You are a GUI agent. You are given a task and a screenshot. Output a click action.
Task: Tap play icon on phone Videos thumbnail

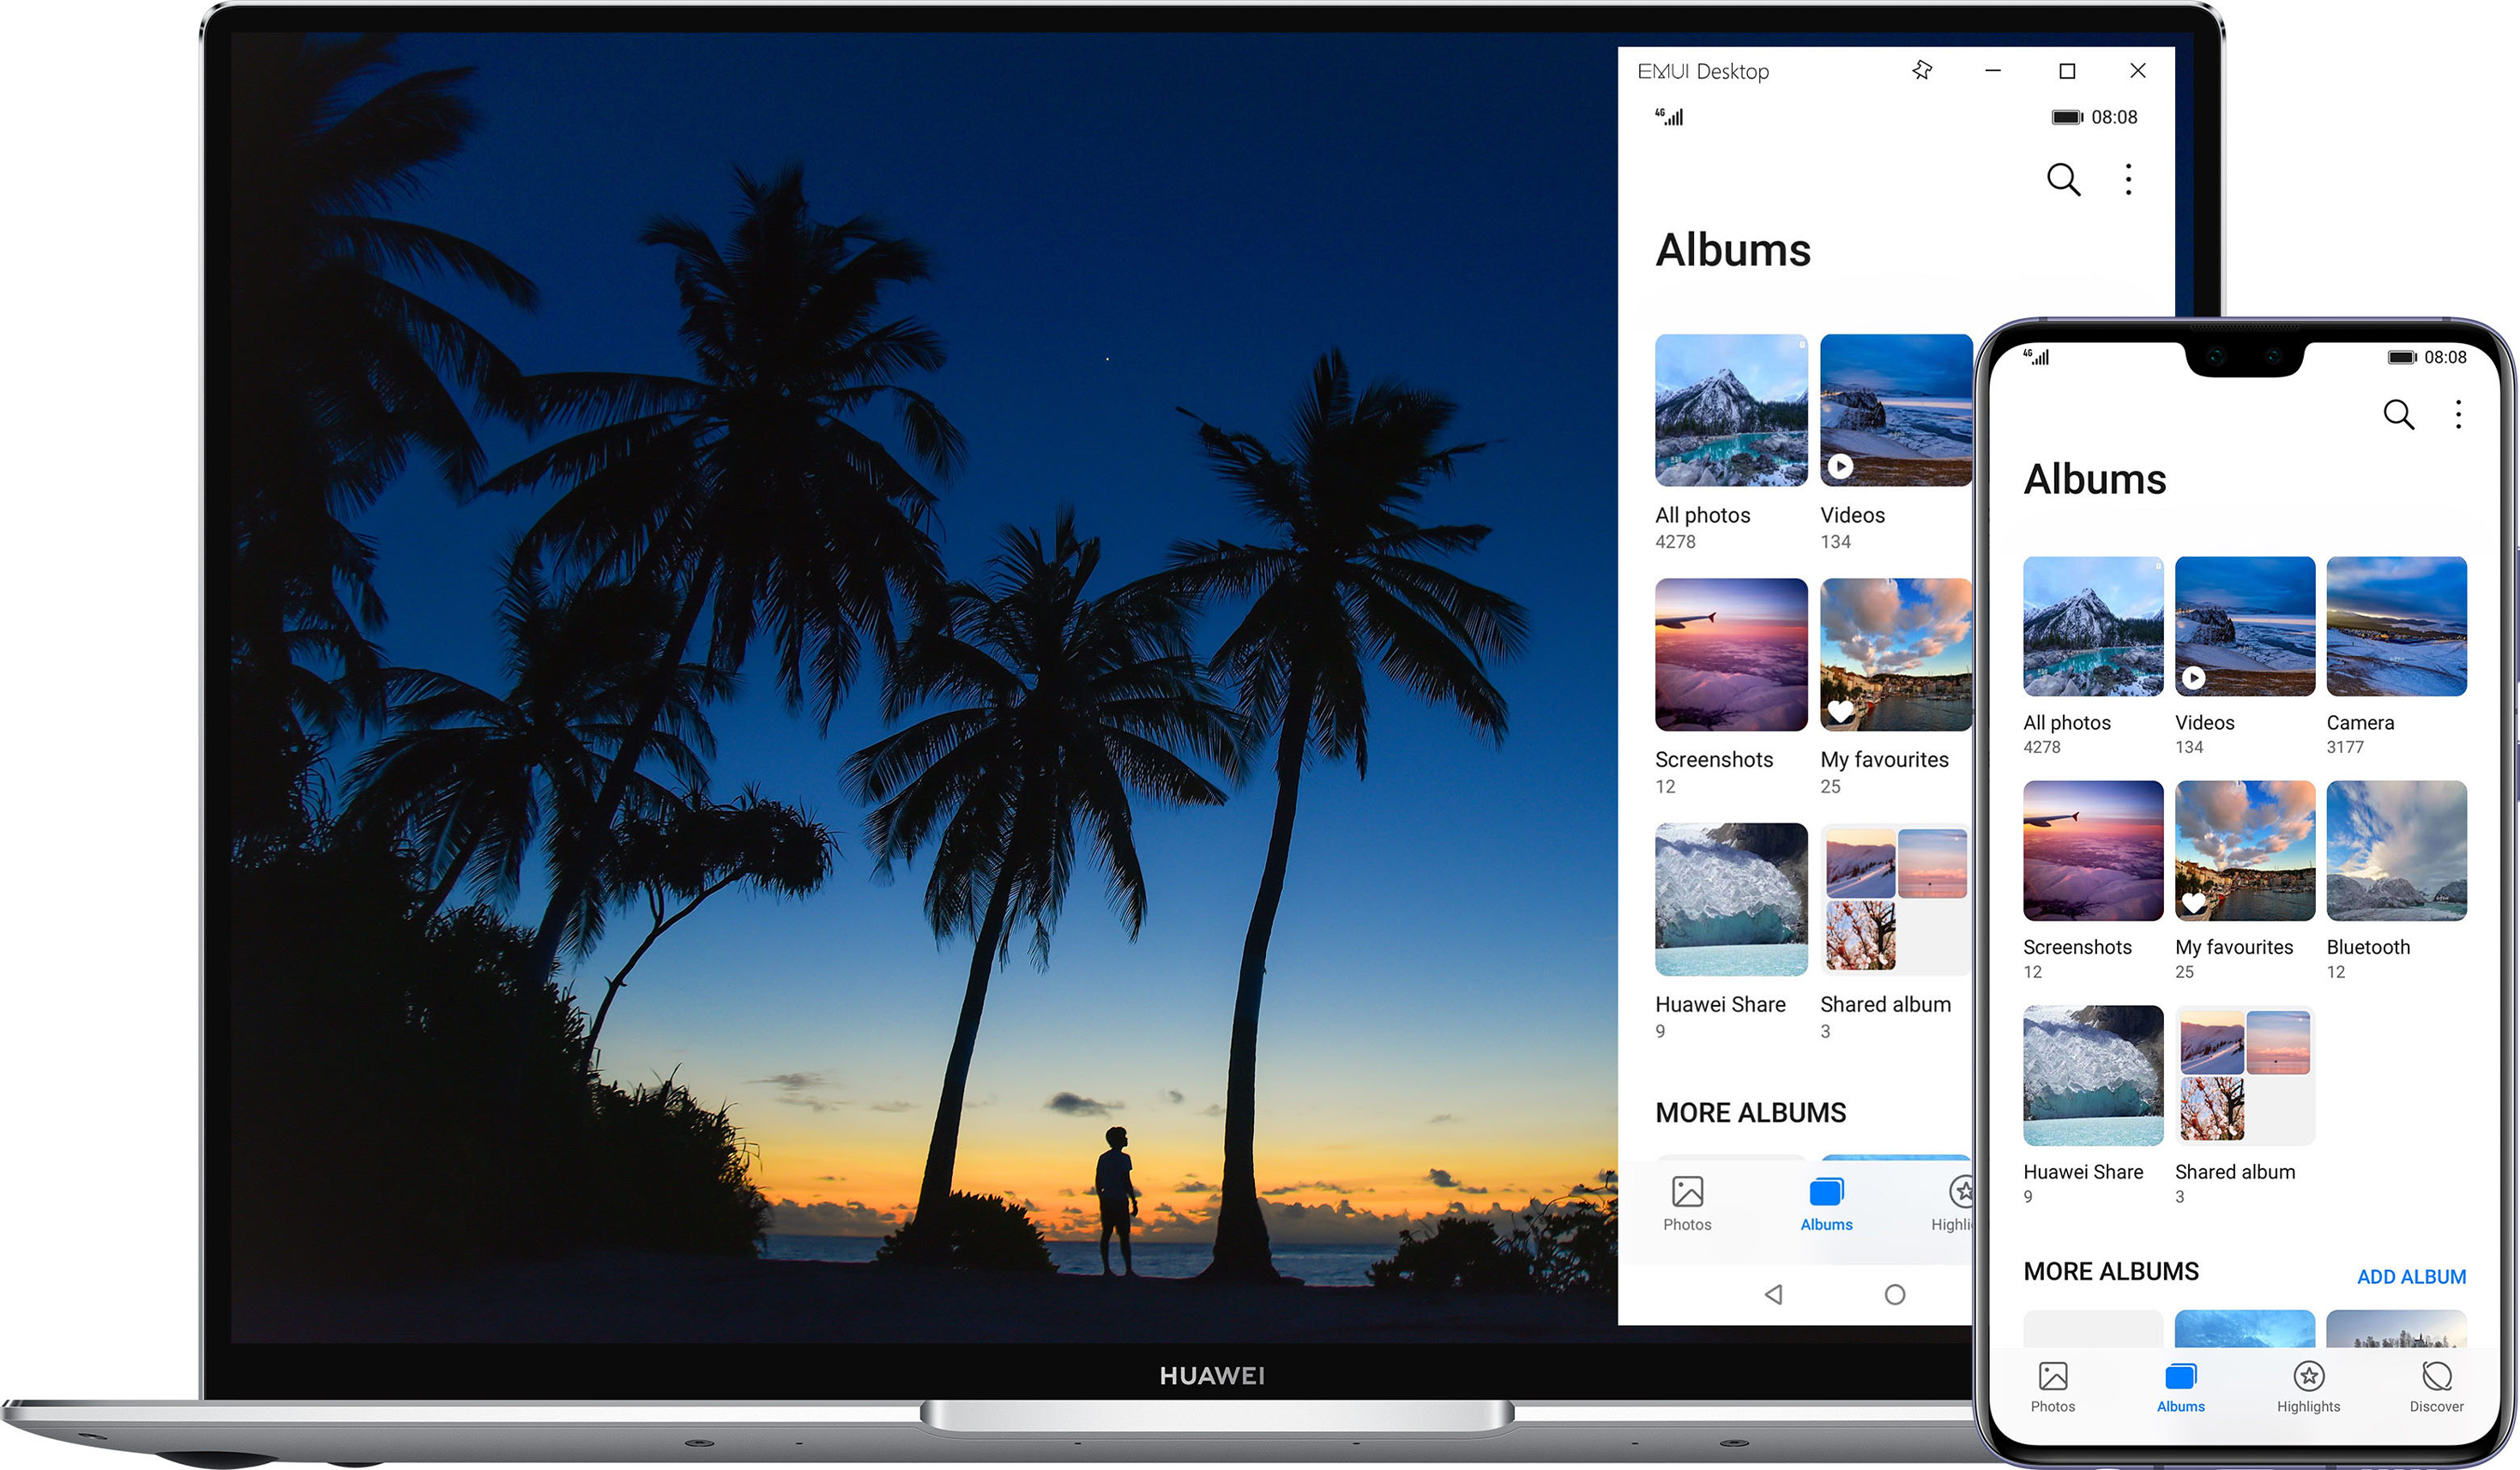click(x=2193, y=678)
